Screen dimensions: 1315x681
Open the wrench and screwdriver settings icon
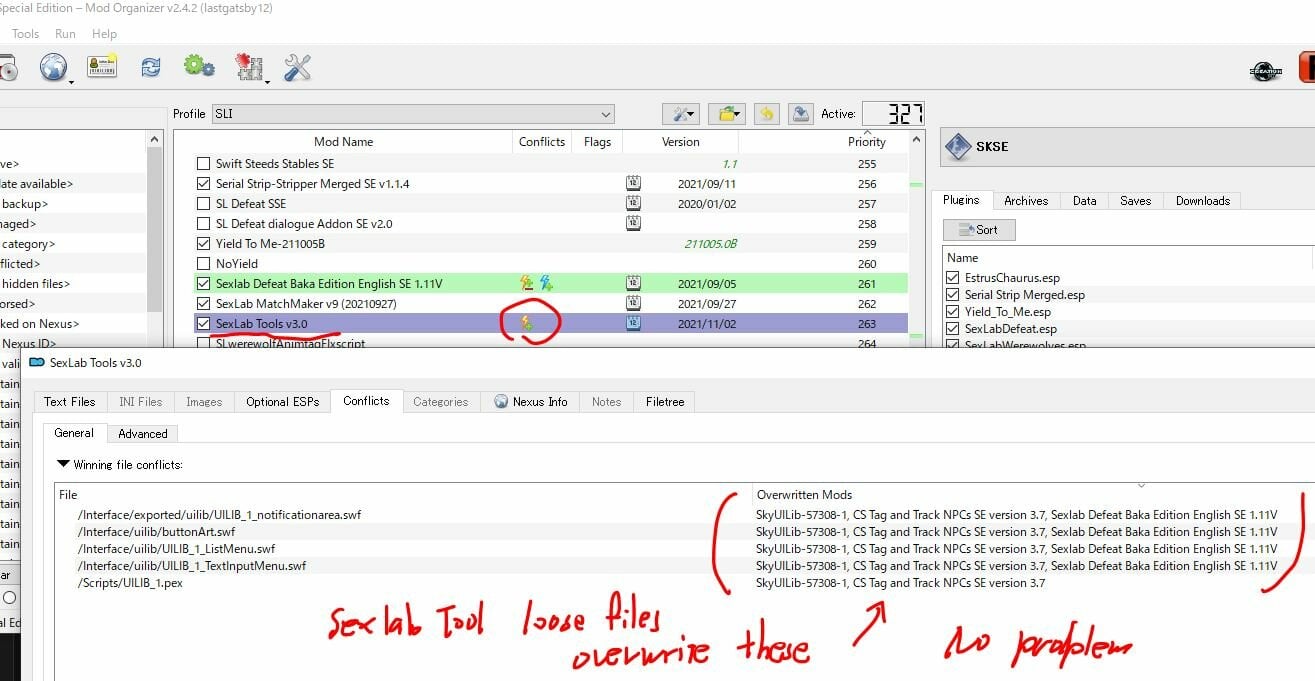coord(297,67)
